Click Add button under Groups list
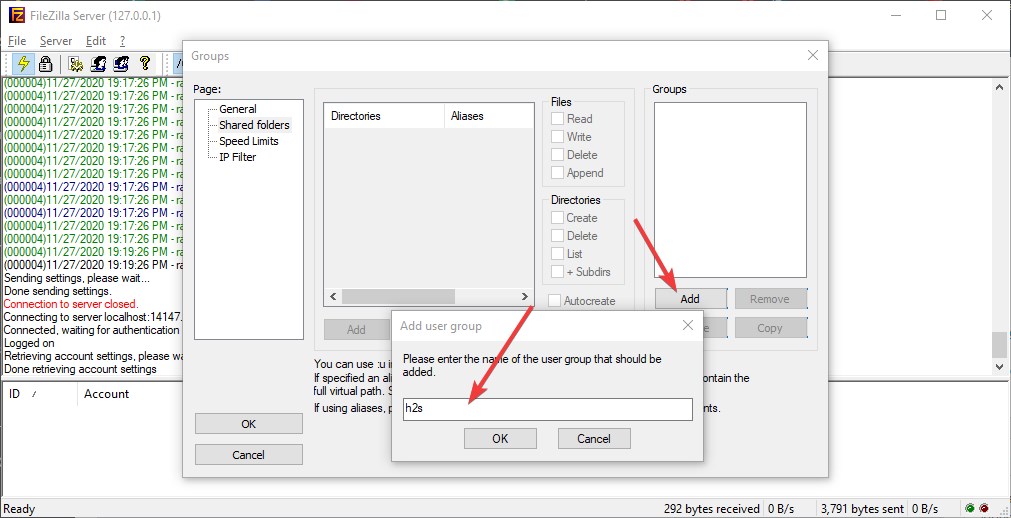This screenshot has width=1011, height=518. (691, 299)
